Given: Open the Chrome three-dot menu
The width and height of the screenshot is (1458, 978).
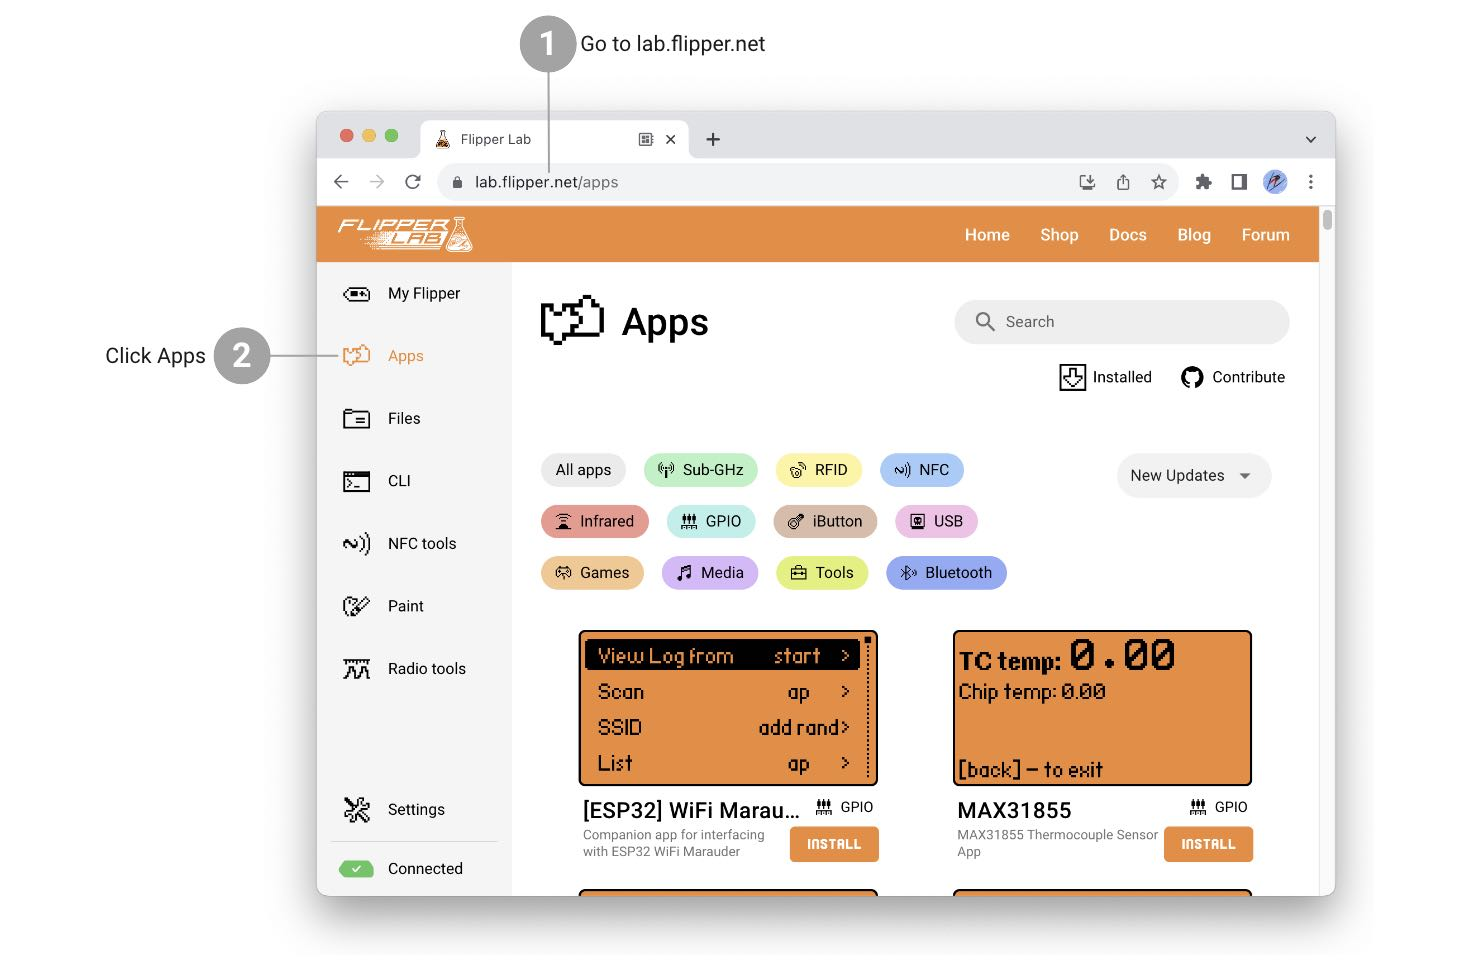Looking at the screenshot, I should 1310,182.
